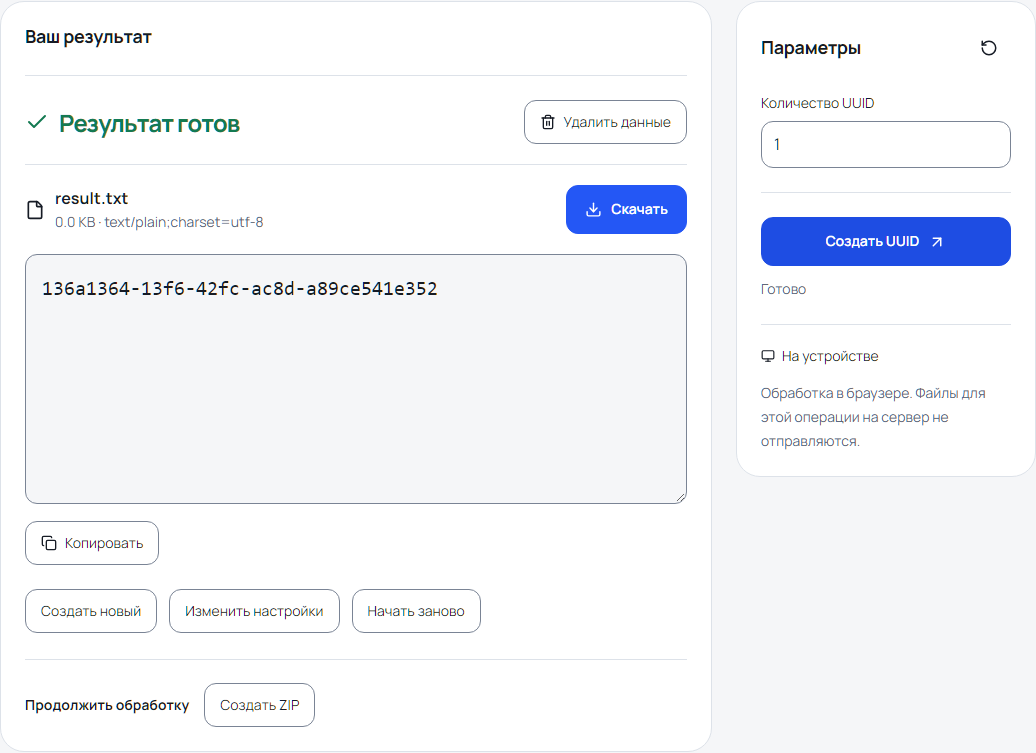
Task: Click the Готово status text
Action: pos(783,289)
